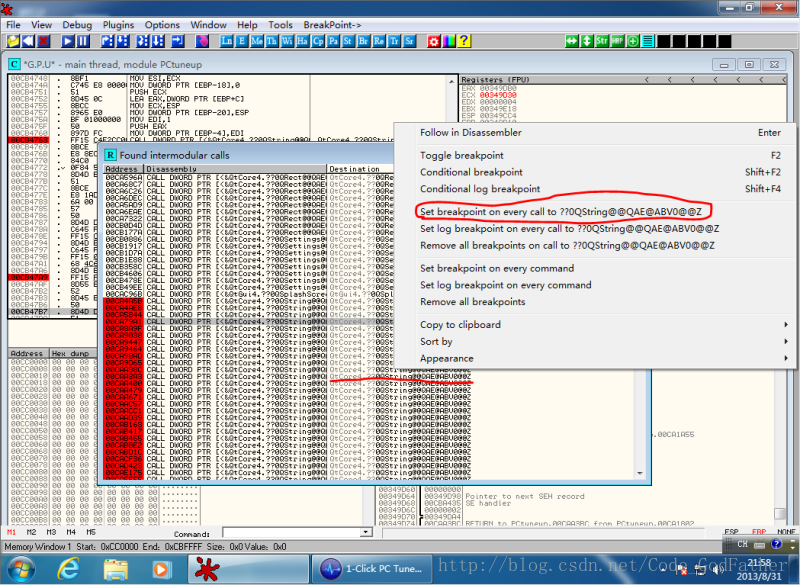This screenshot has height=585, width=800.
Task: Open the Debug menu
Action: tap(77, 24)
